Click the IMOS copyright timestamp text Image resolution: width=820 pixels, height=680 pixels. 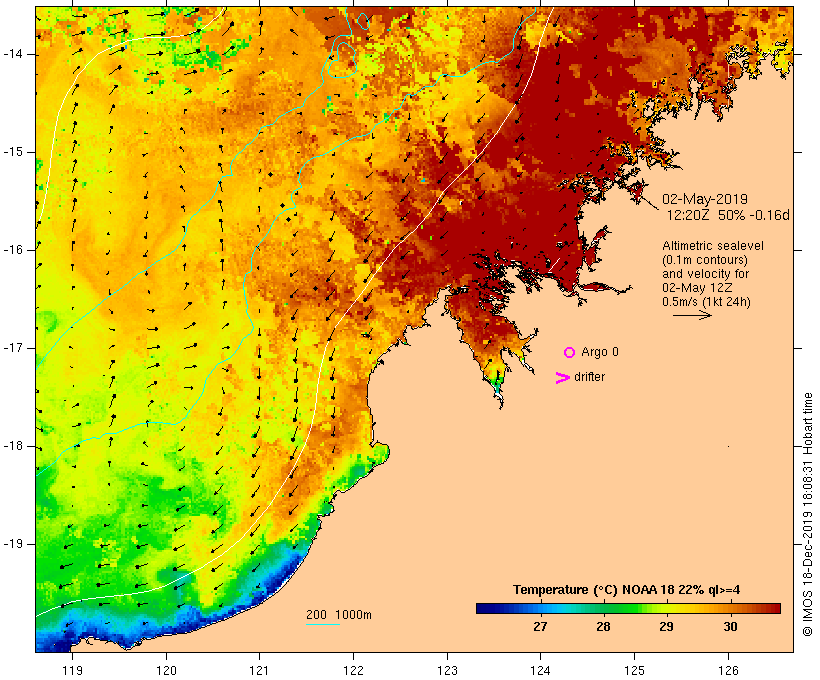807,514
